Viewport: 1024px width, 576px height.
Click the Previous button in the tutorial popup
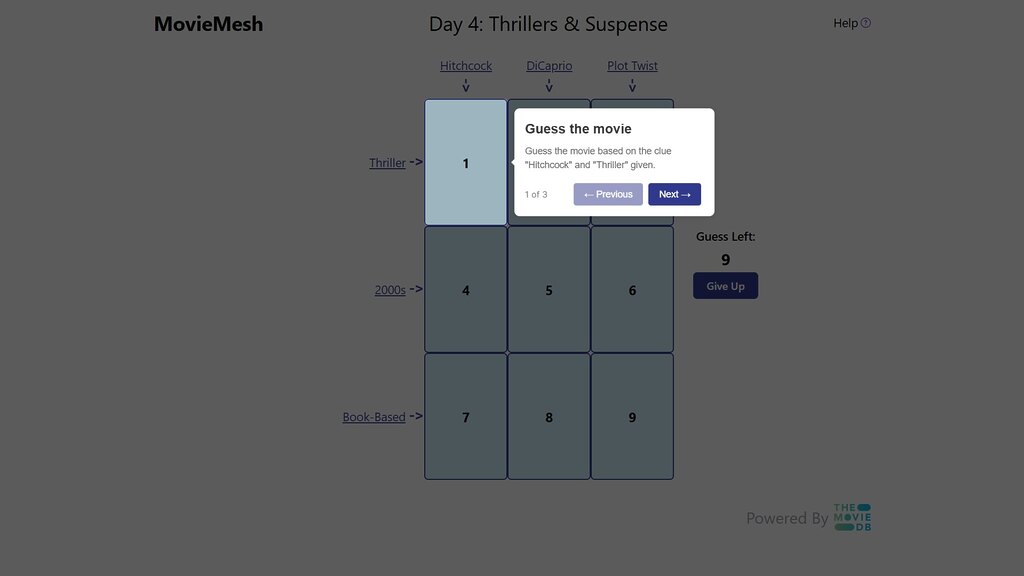[x=608, y=194]
